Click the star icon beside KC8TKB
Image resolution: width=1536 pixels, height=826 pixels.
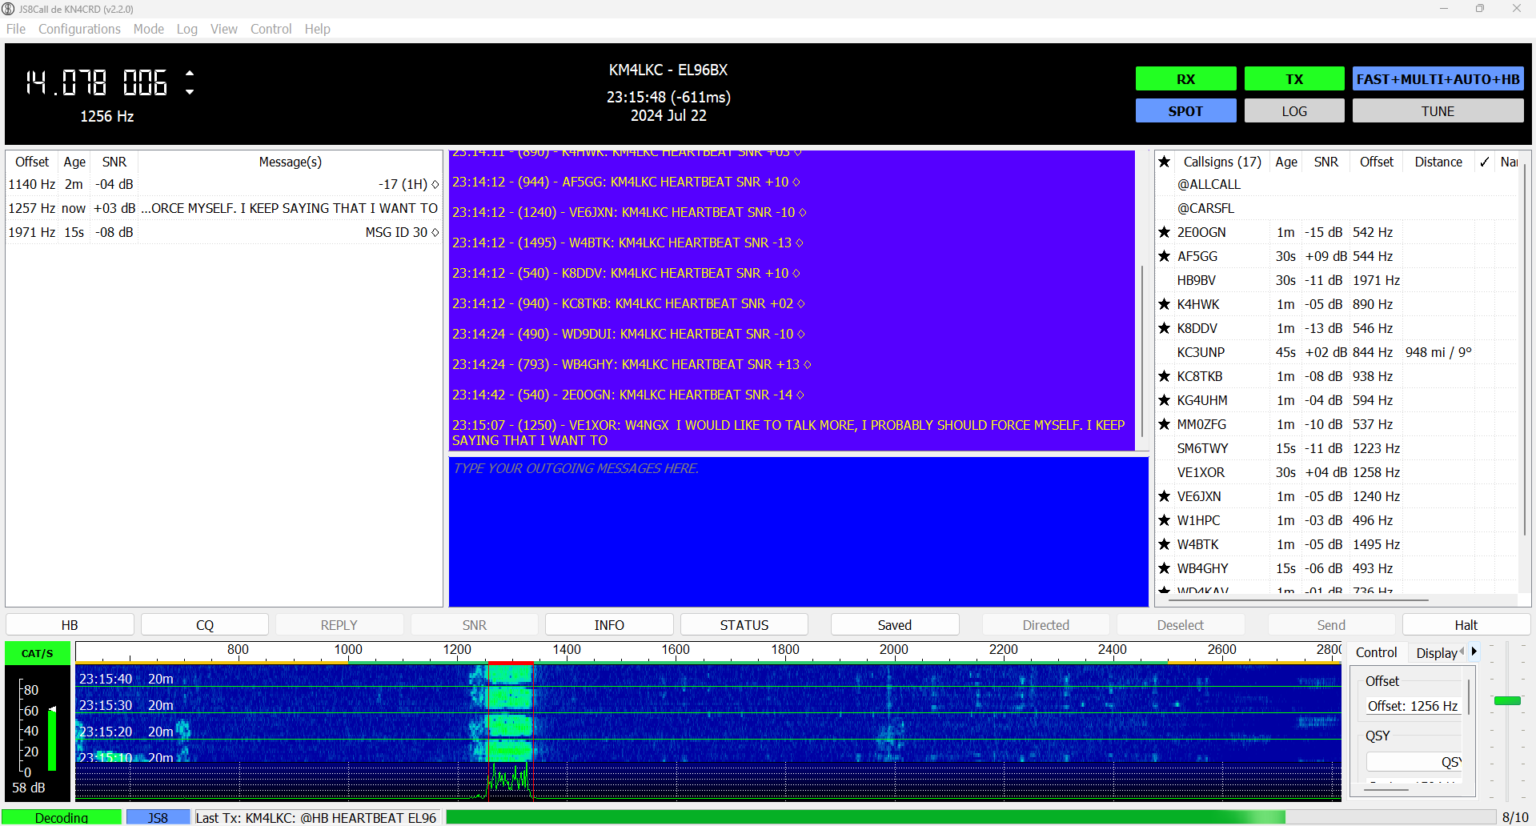tap(1164, 376)
